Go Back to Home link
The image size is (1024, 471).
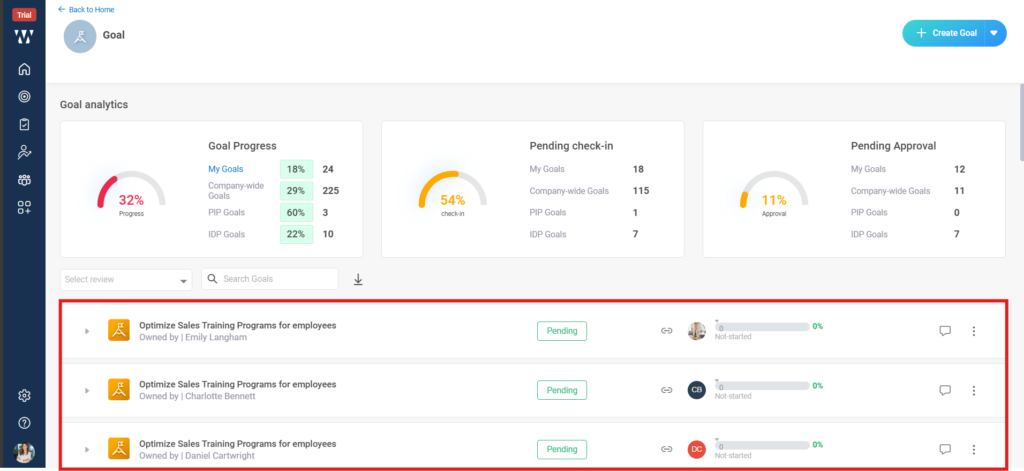(x=87, y=10)
